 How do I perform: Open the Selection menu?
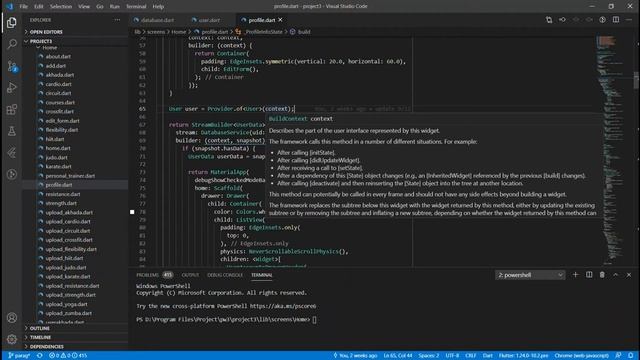click(x=61, y=7)
